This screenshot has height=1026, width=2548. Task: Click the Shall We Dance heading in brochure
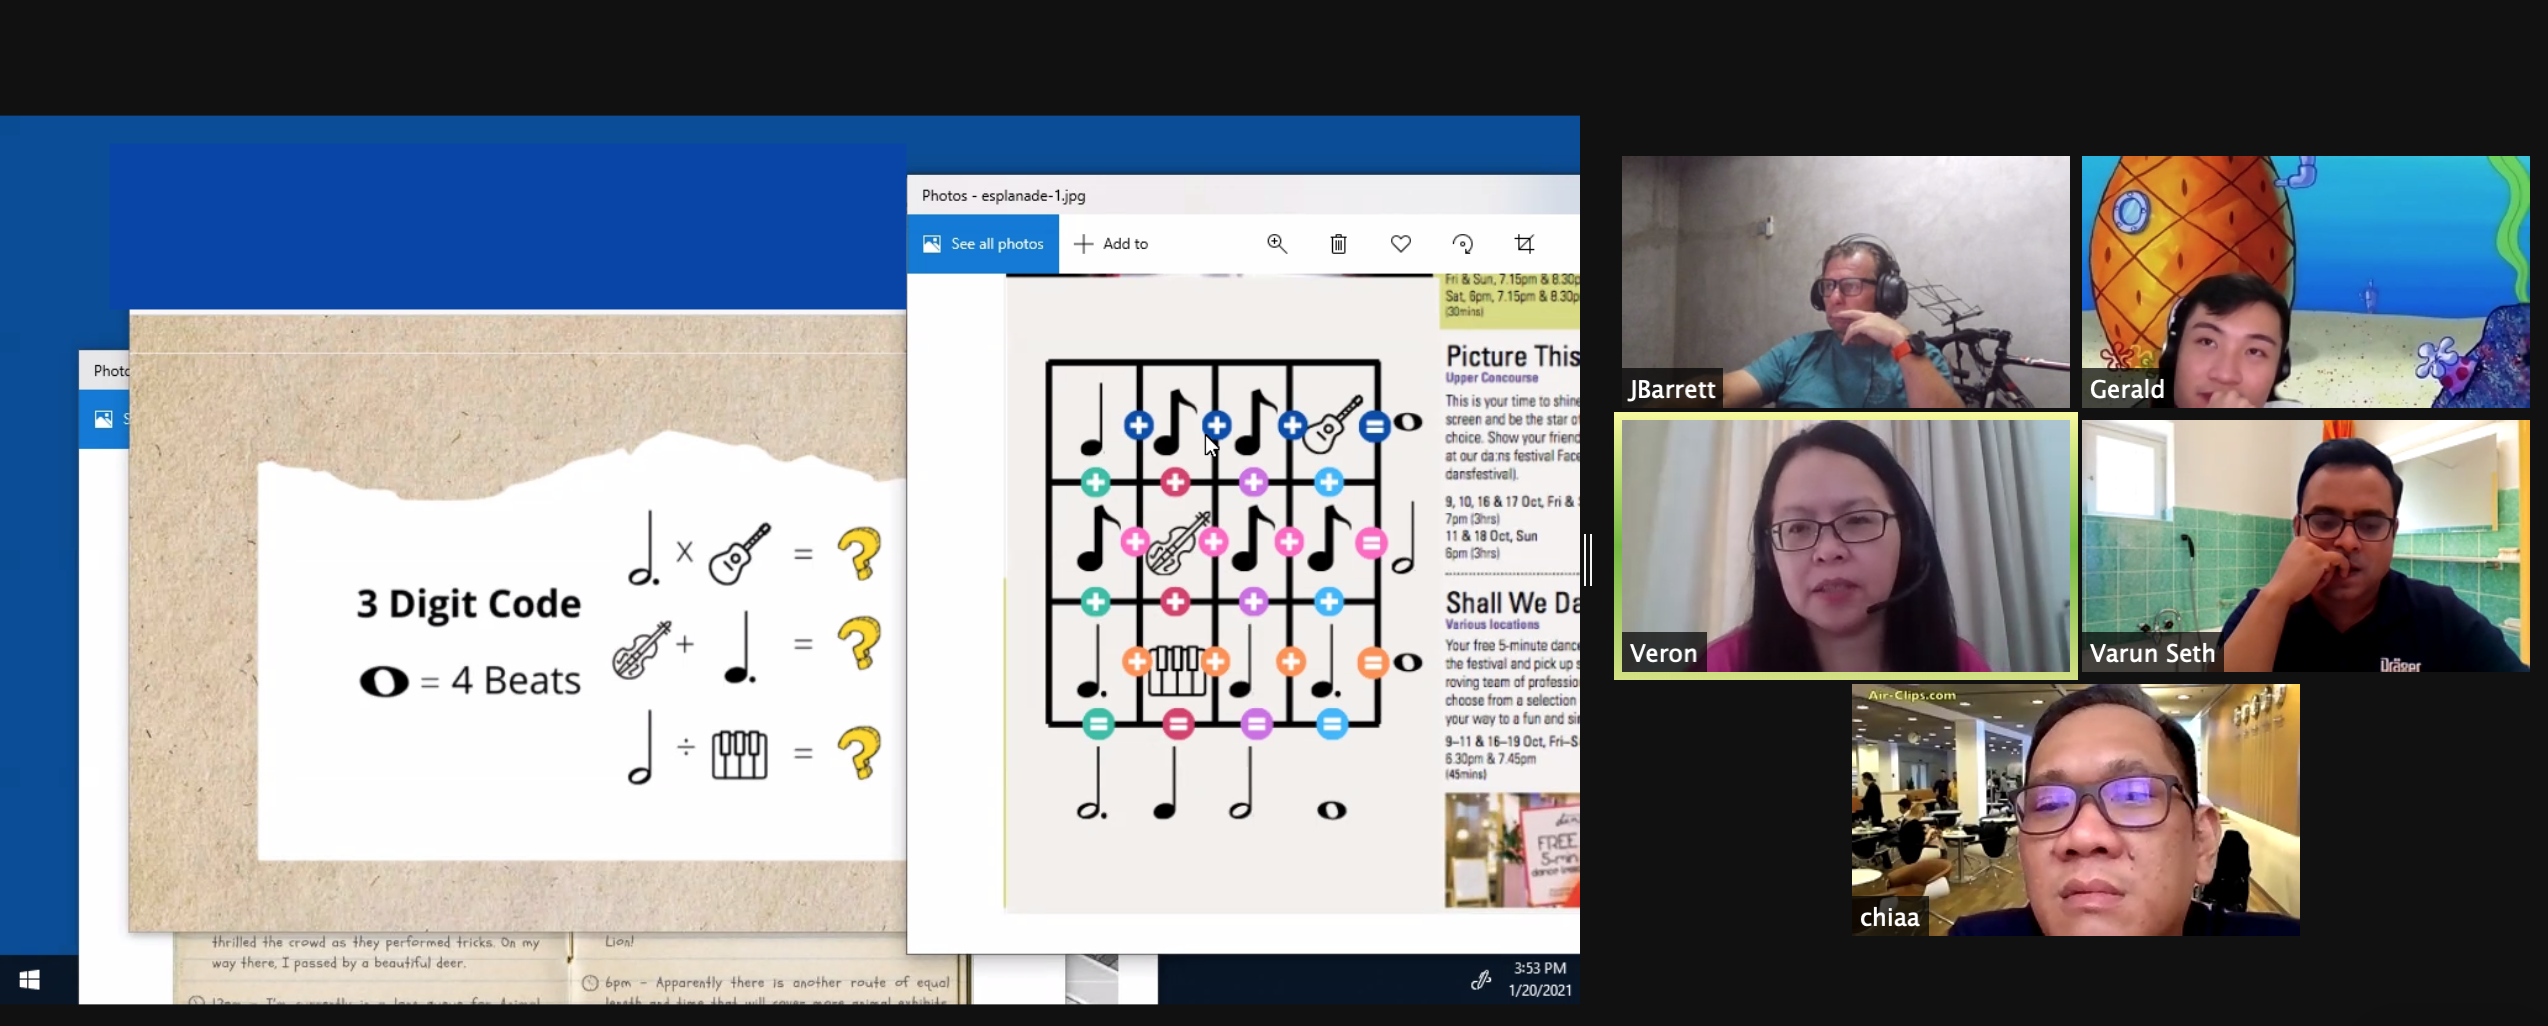tap(1512, 602)
